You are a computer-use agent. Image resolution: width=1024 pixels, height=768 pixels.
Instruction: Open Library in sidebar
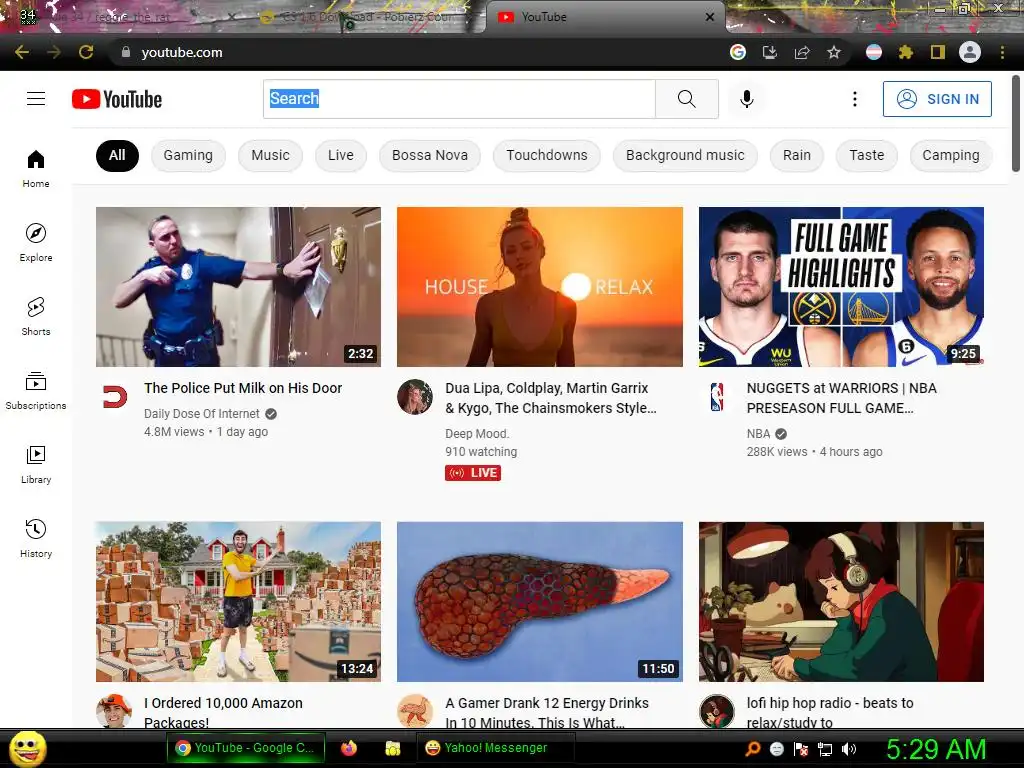click(x=36, y=464)
